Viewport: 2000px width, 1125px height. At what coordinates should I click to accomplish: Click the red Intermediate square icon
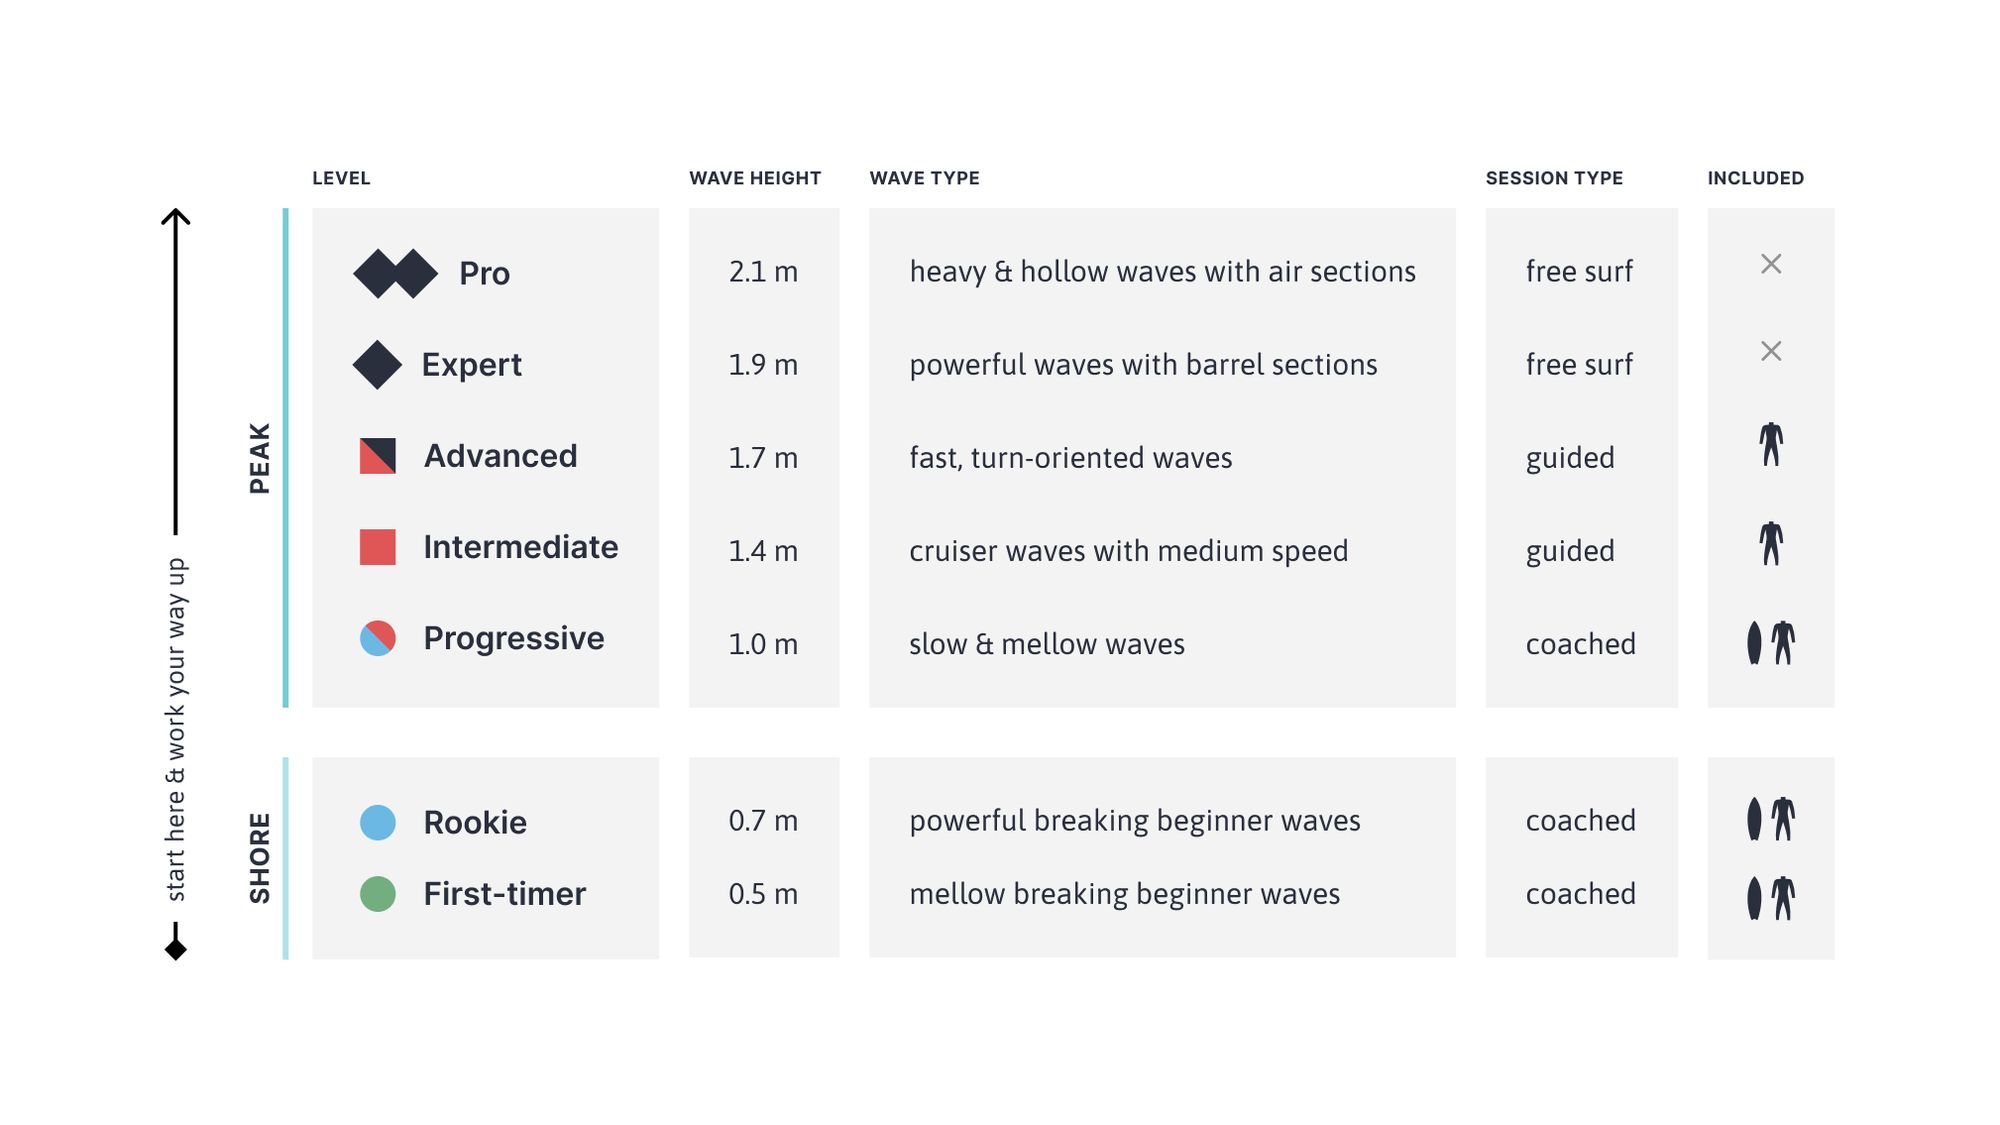click(377, 547)
